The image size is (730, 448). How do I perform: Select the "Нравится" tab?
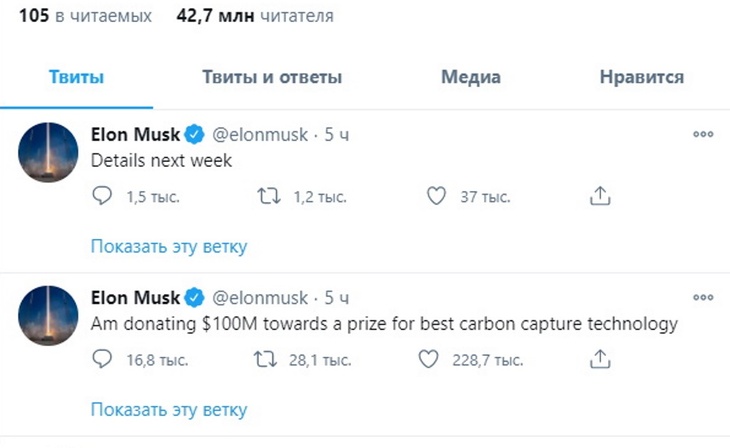pyautogui.click(x=641, y=77)
